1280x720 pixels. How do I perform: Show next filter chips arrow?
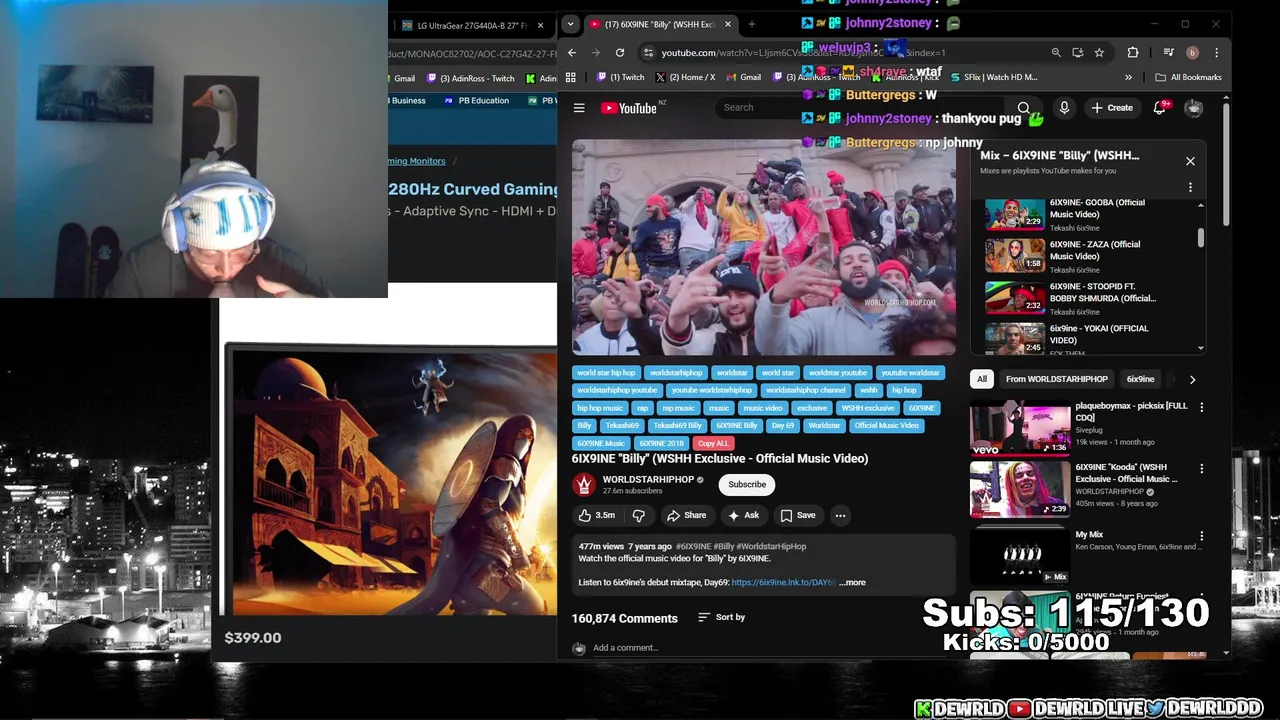coord(1192,379)
